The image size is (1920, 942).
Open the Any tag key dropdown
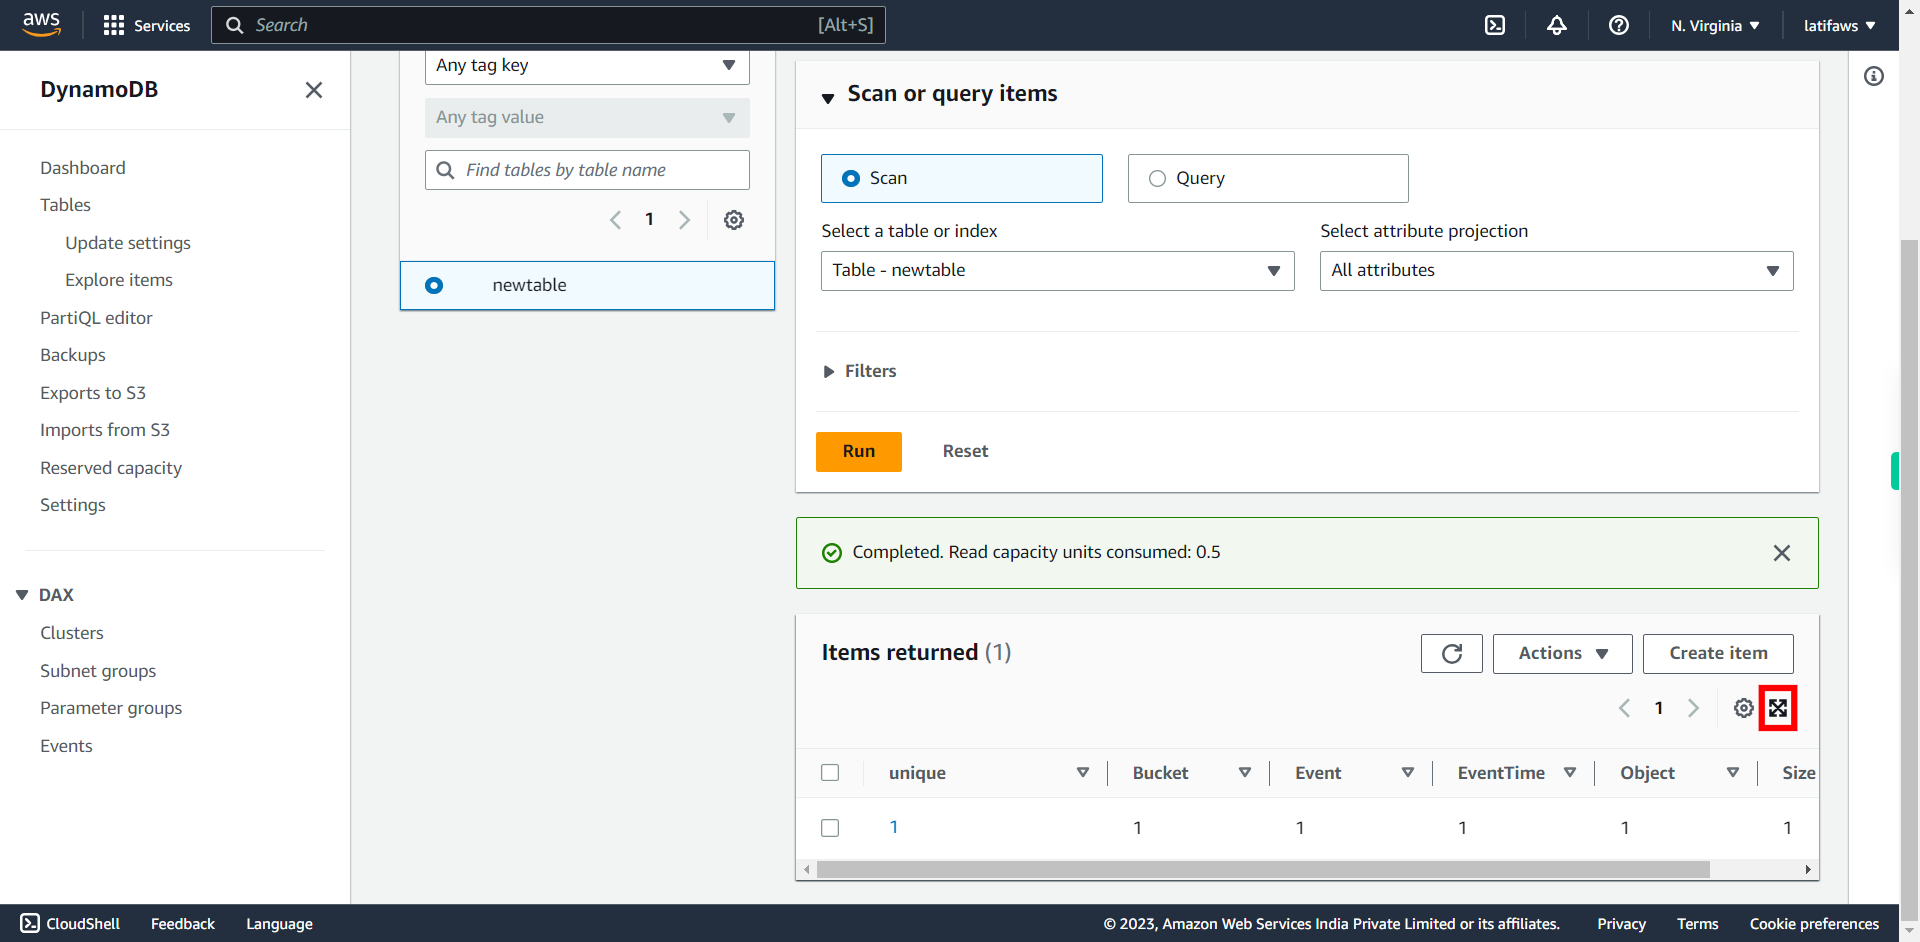(x=587, y=66)
